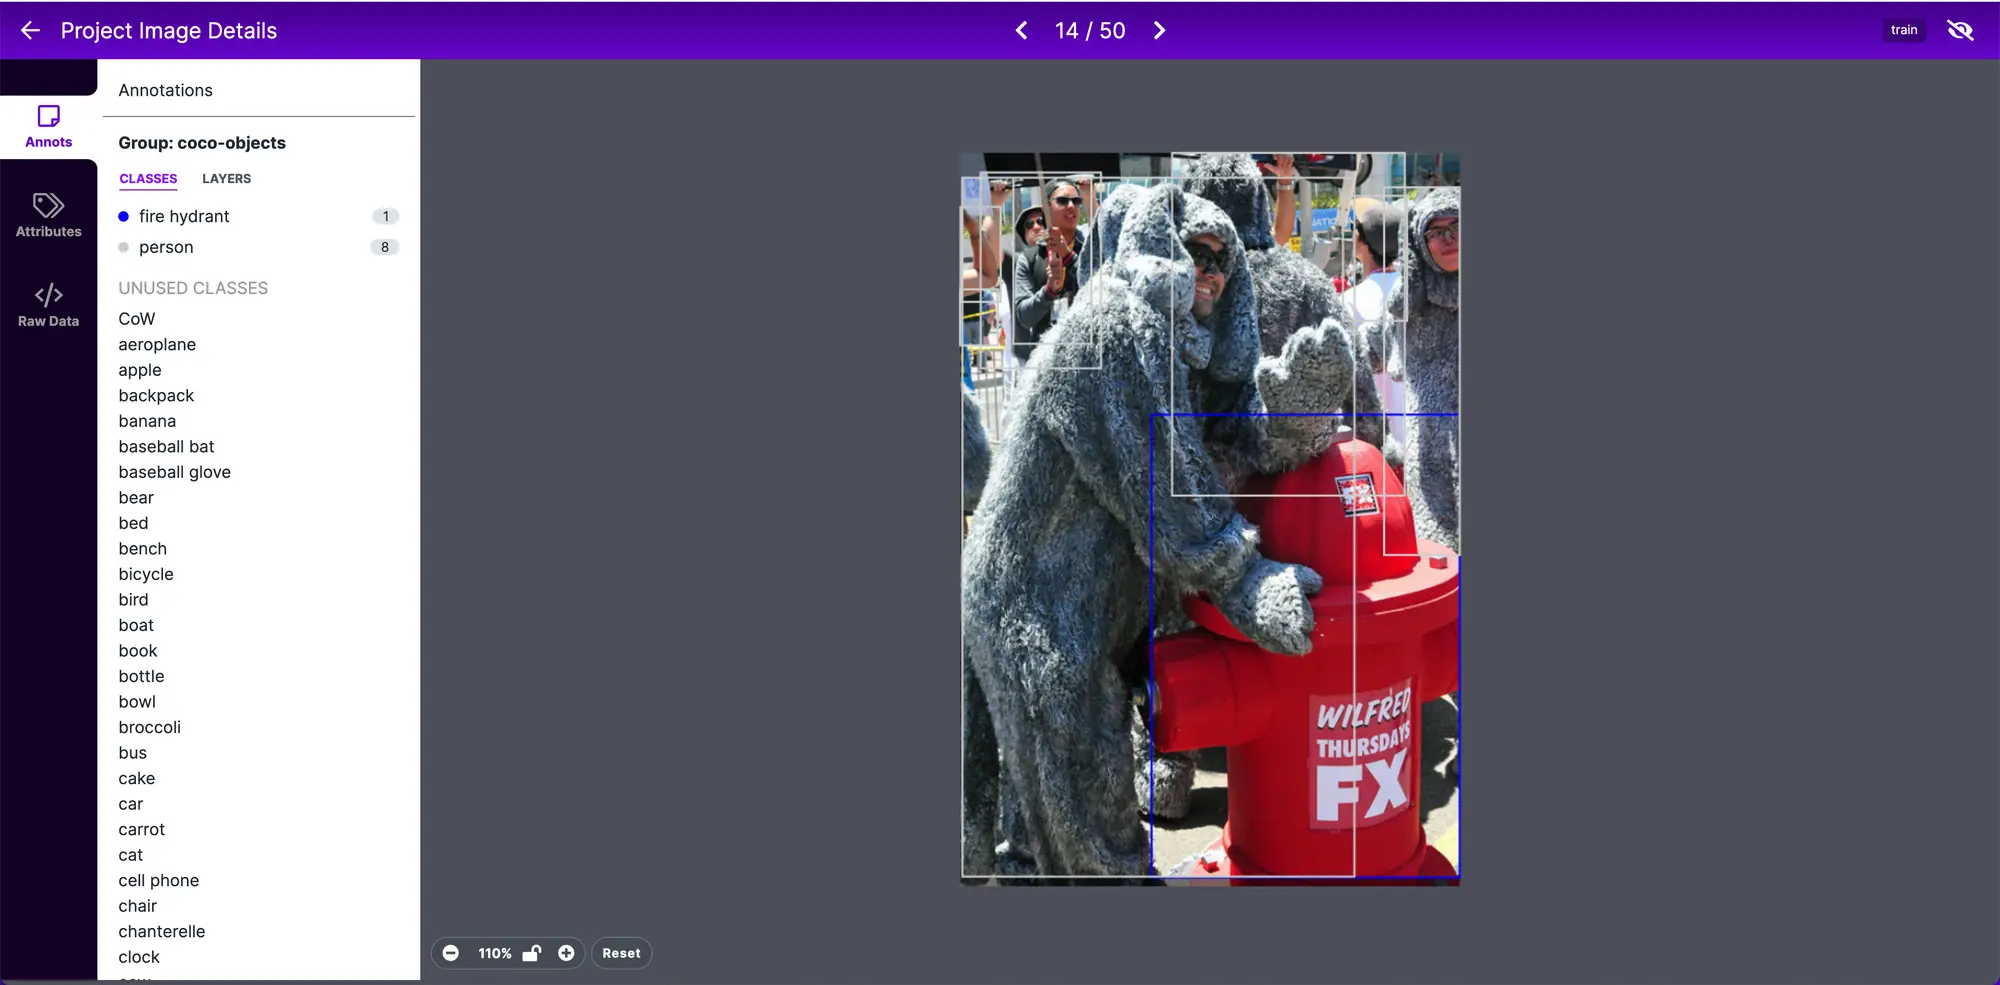Click the Annotations panel heading
This screenshot has height=985, width=2000.
(166, 90)
